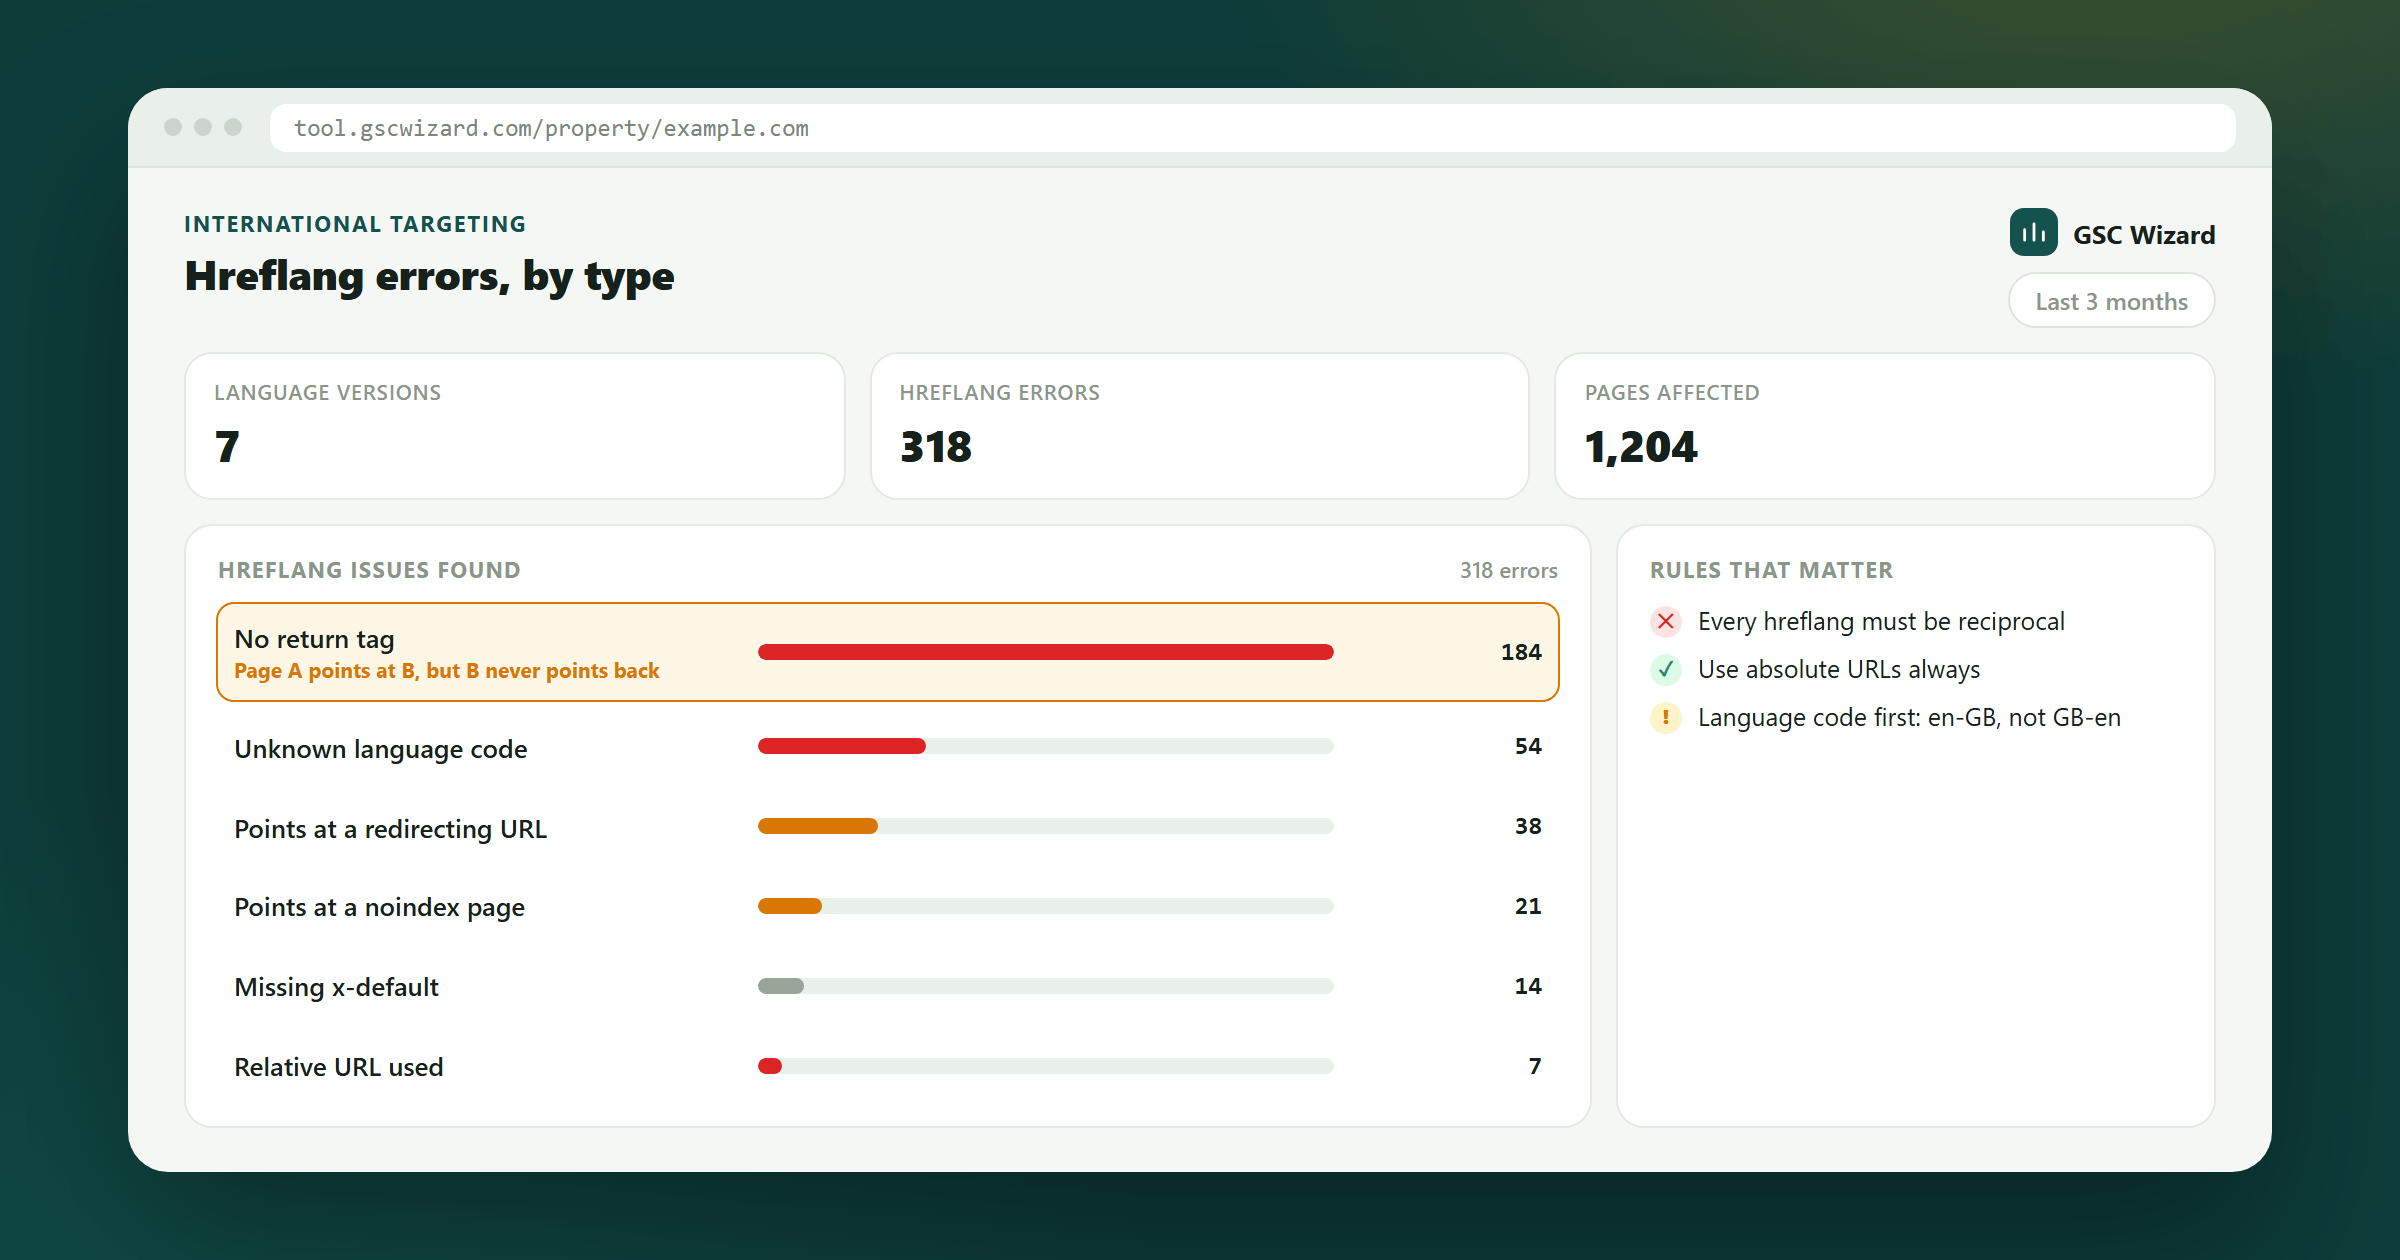The image size is (2400, 1260).
Task: Click the 'Hreflang errors, by type' heading
Action: [430, 276]
